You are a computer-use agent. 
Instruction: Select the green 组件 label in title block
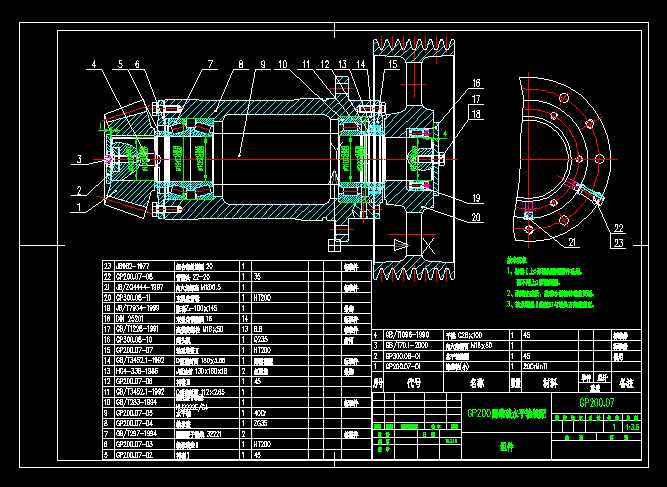point(506,447)
